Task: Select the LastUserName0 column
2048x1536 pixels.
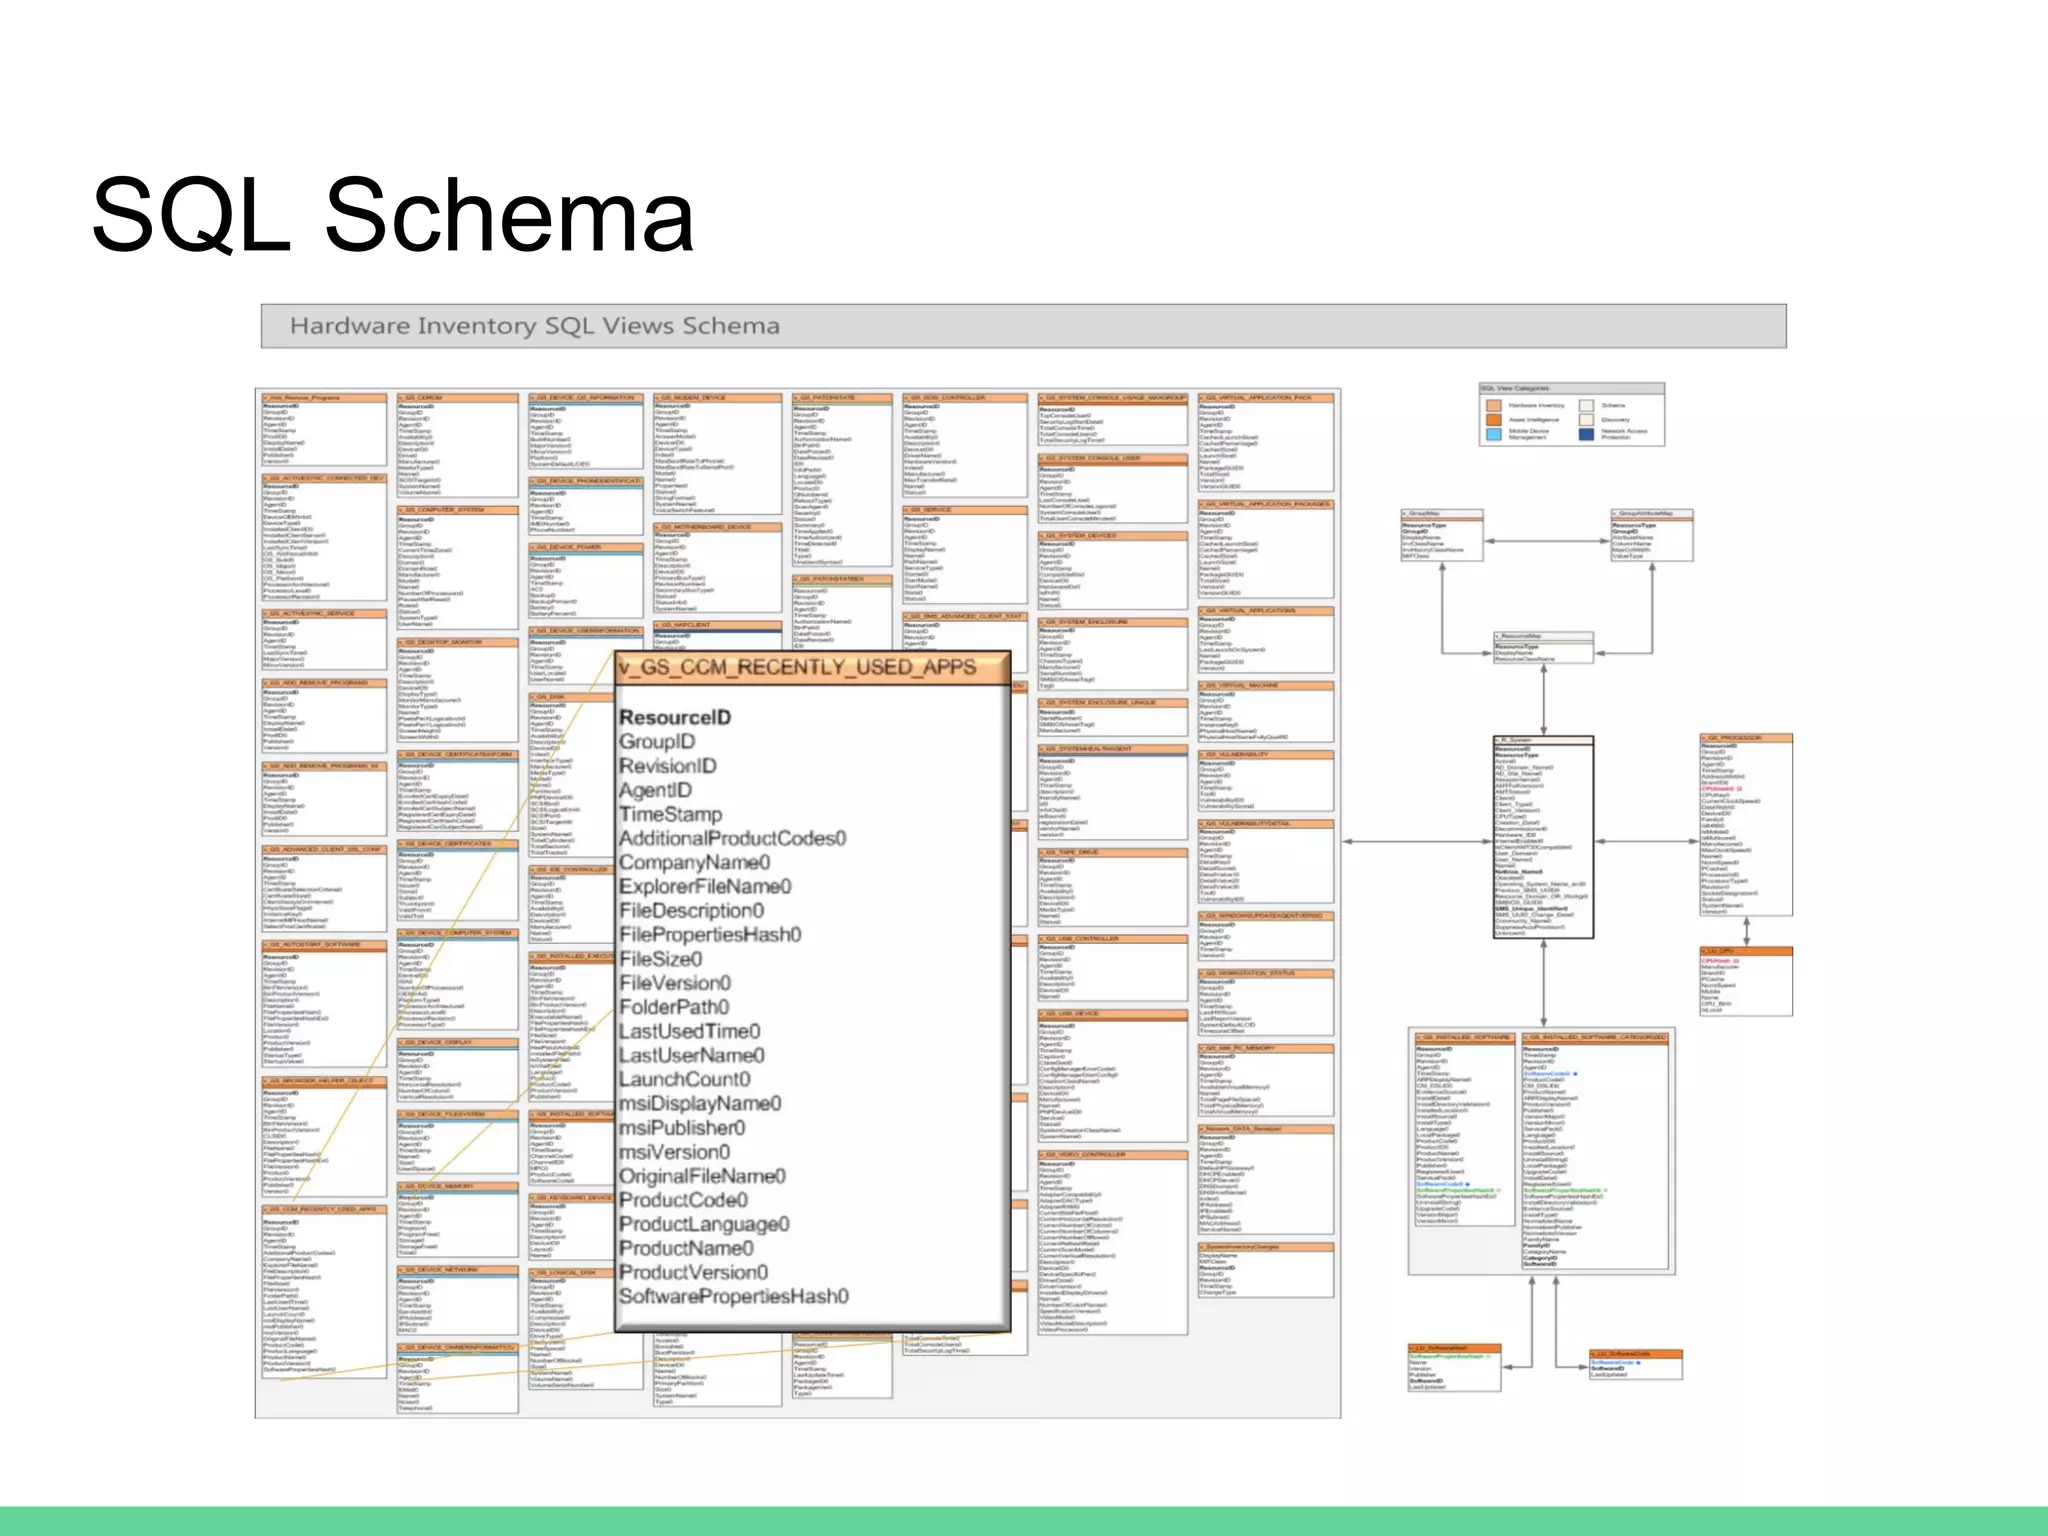Action: click(x=692, y=1055)
